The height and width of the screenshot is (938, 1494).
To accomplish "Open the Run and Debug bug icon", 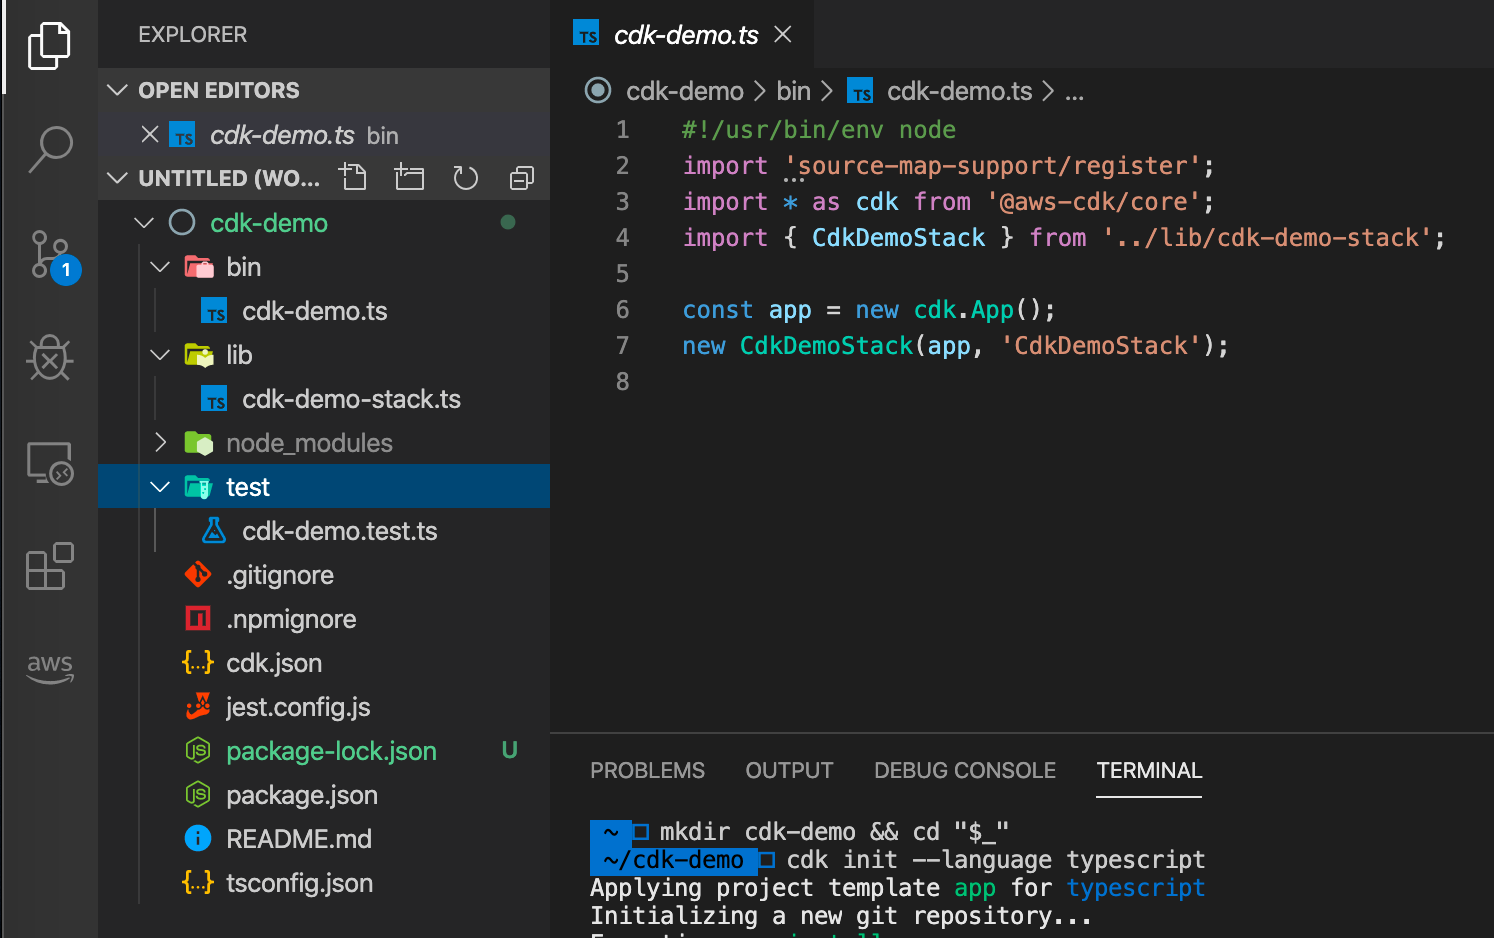I will [49, 357].
